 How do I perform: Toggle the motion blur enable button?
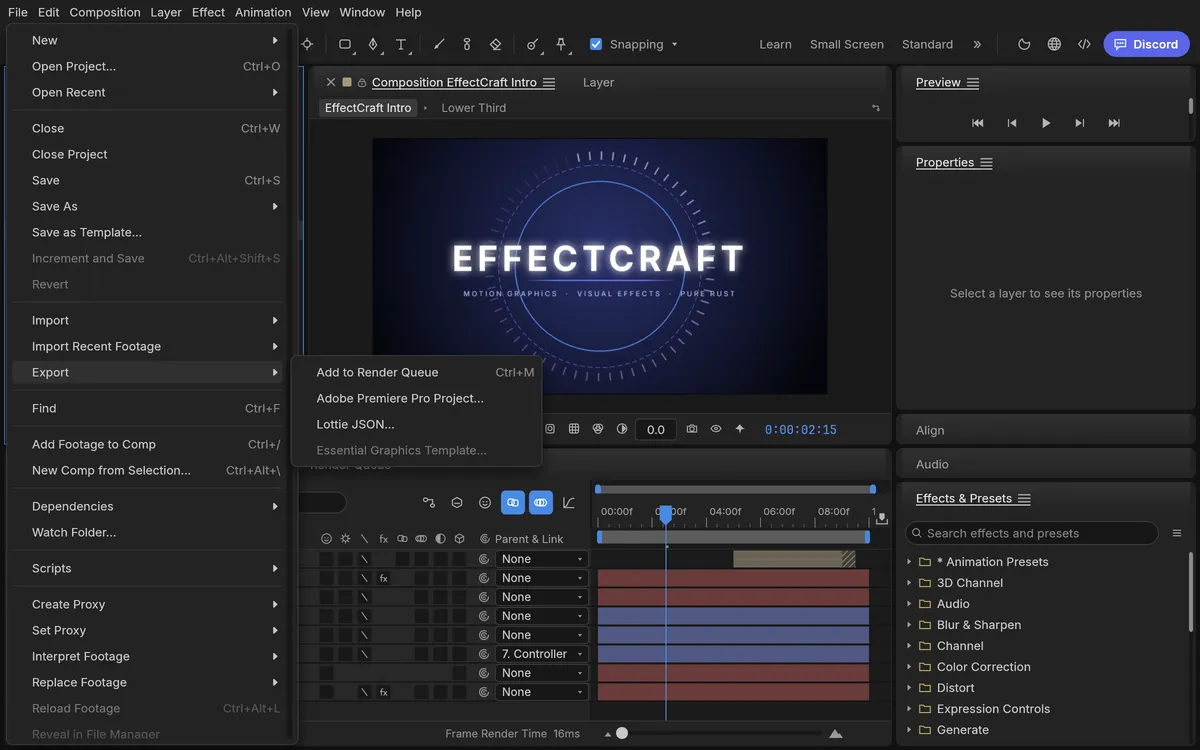pos(541,502)
